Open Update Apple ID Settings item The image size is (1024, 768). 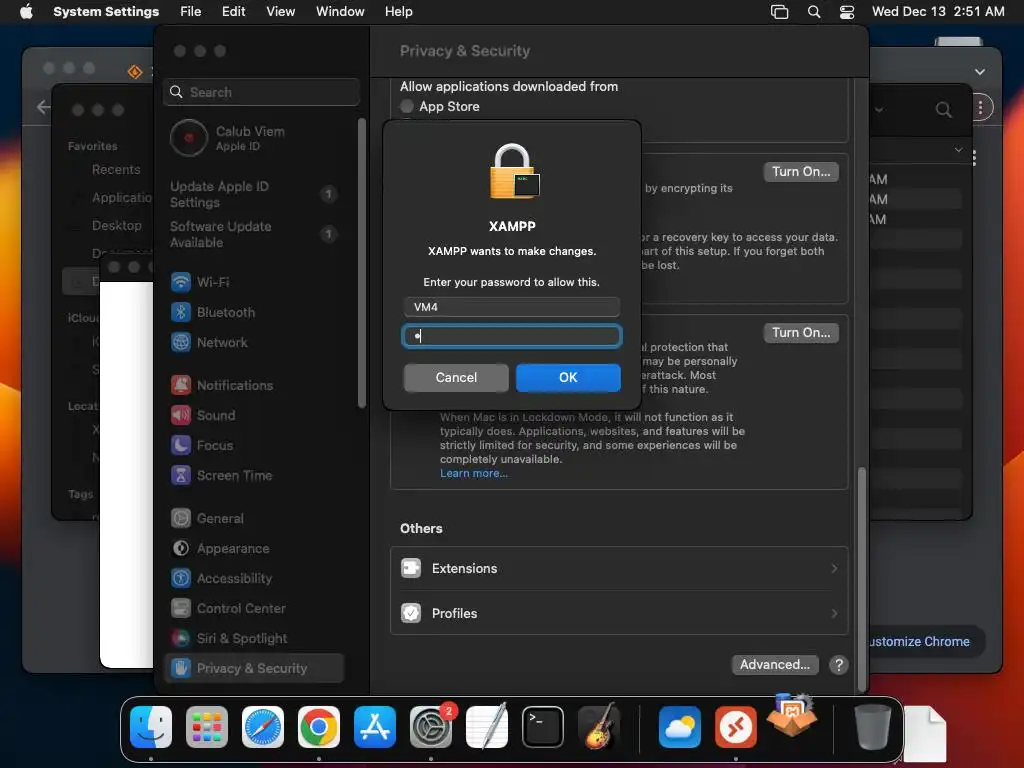253,194
